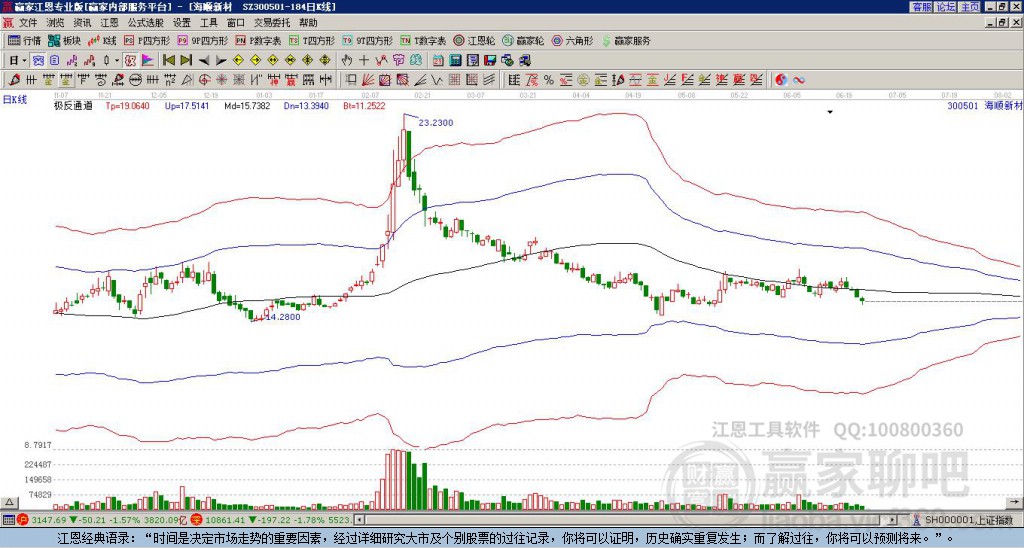Toggle the 权 rights adjustment button

[x=130, y=60]
